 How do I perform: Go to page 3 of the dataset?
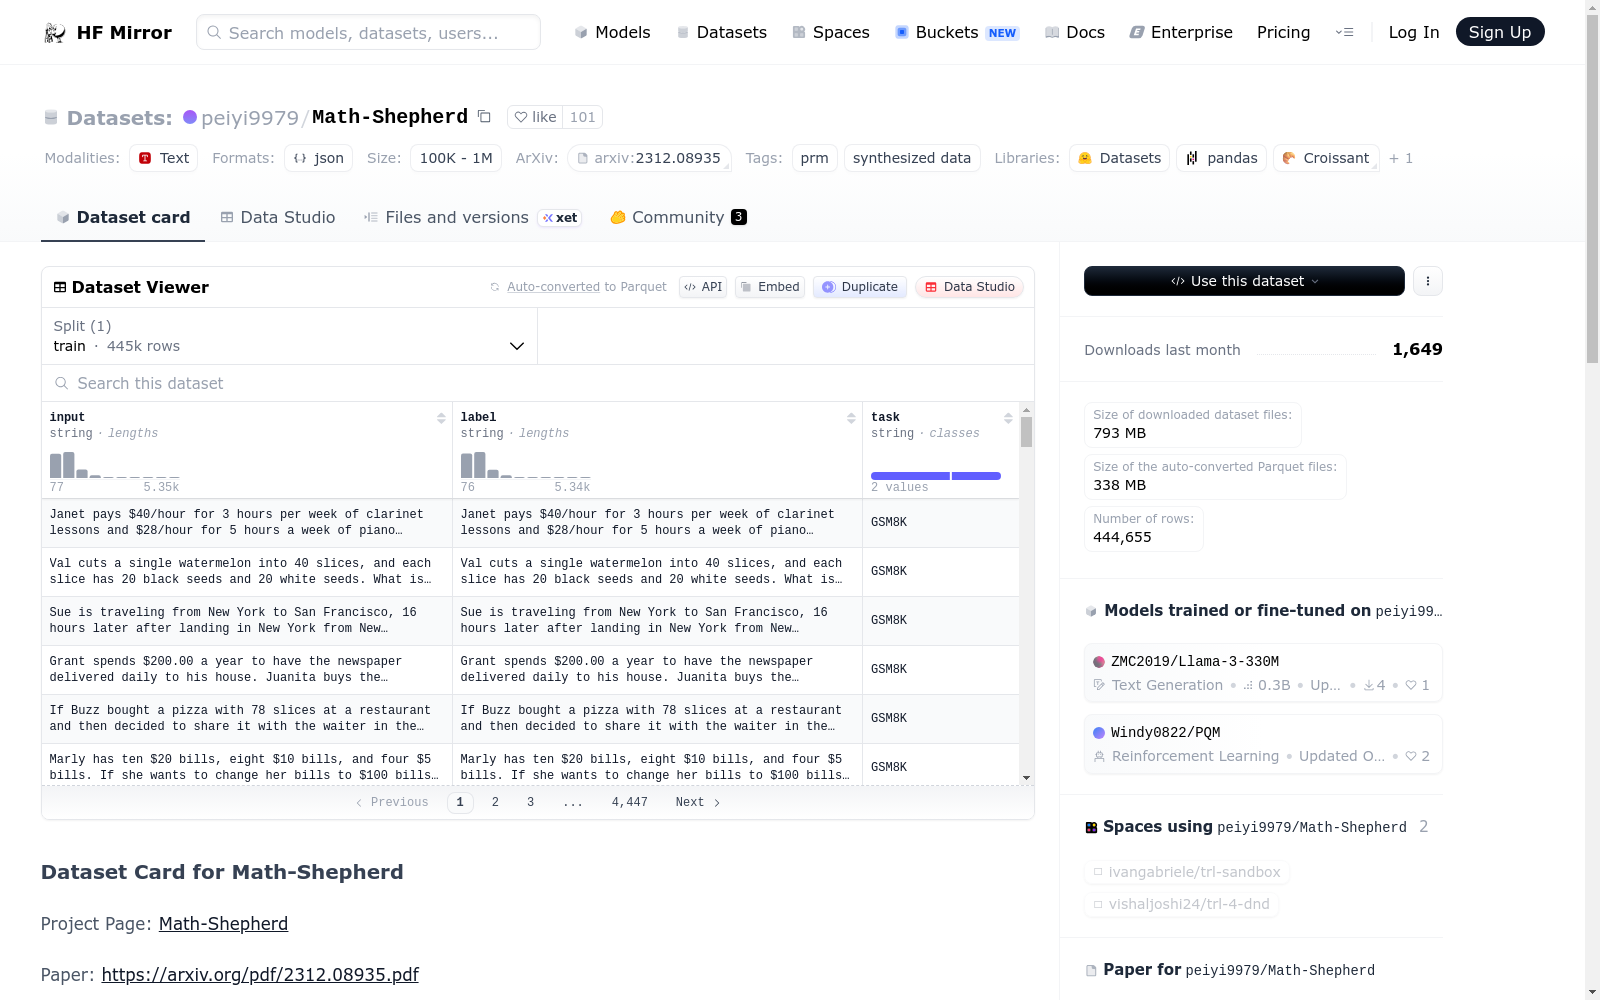pos(530,802)
